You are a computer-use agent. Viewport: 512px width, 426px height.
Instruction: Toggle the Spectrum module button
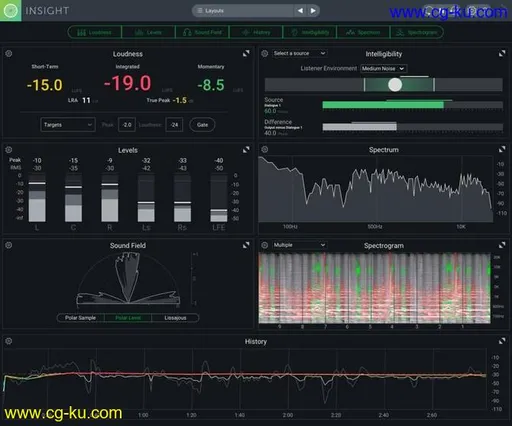363,32
